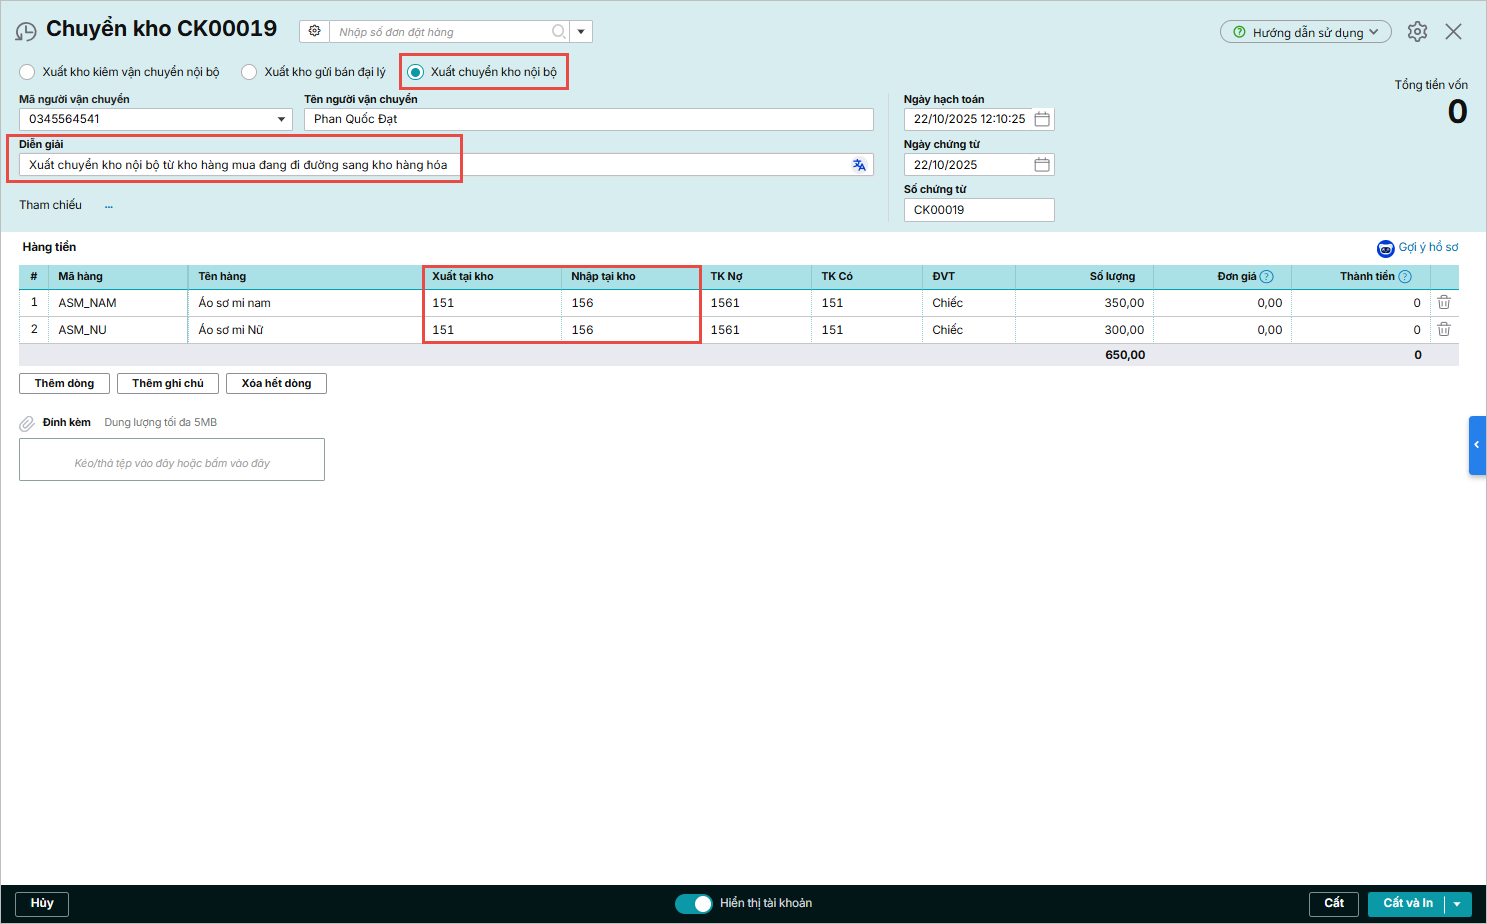This screenshot has width=1487, height=924.
Task: Click the Đơn giá help question icon
Action: 1267,277
